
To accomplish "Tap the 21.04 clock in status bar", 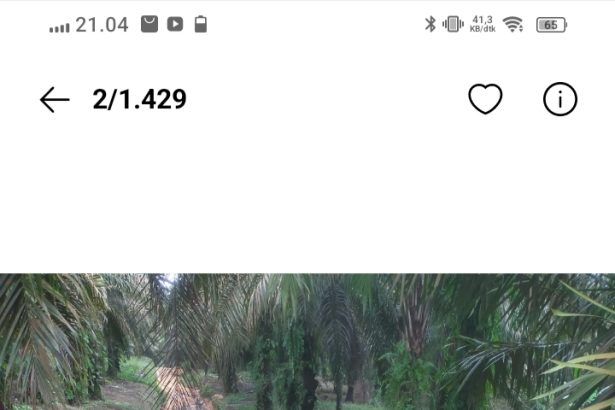I will (102, 25).
